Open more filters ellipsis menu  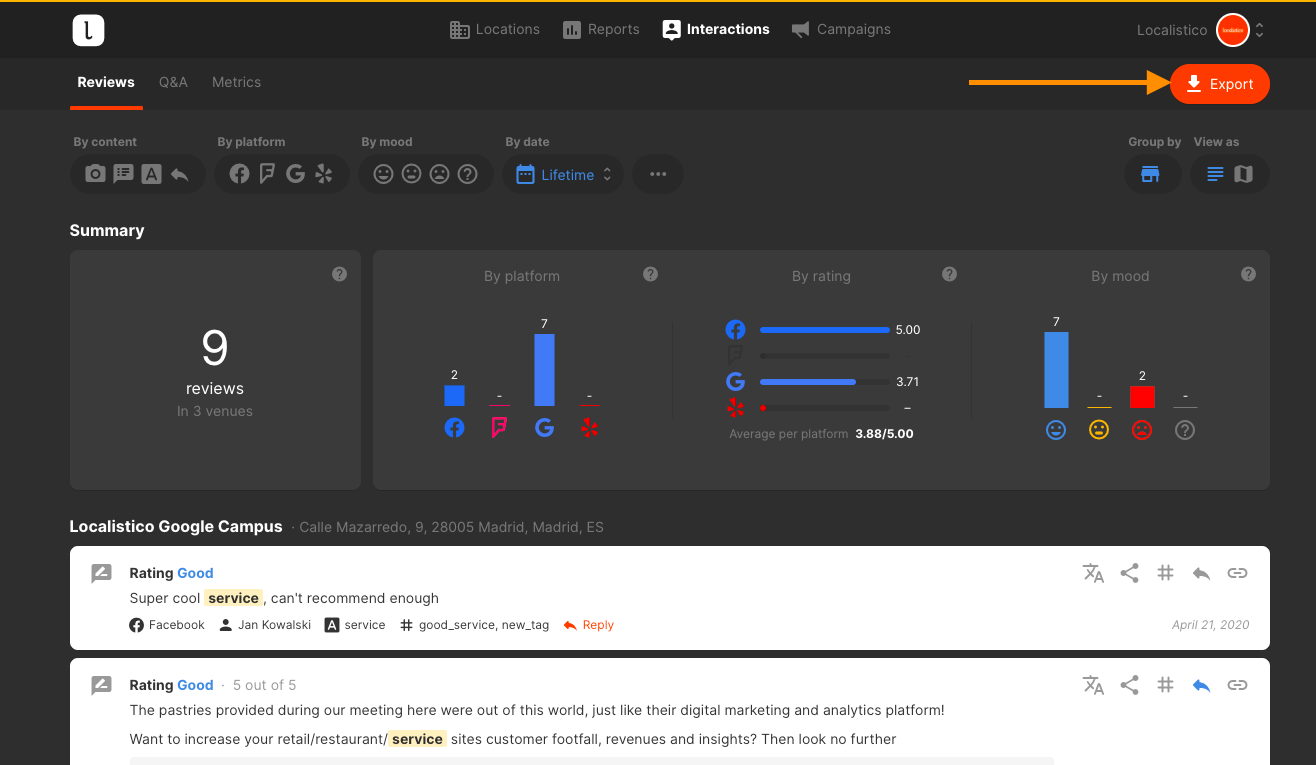tap(658, 174)
